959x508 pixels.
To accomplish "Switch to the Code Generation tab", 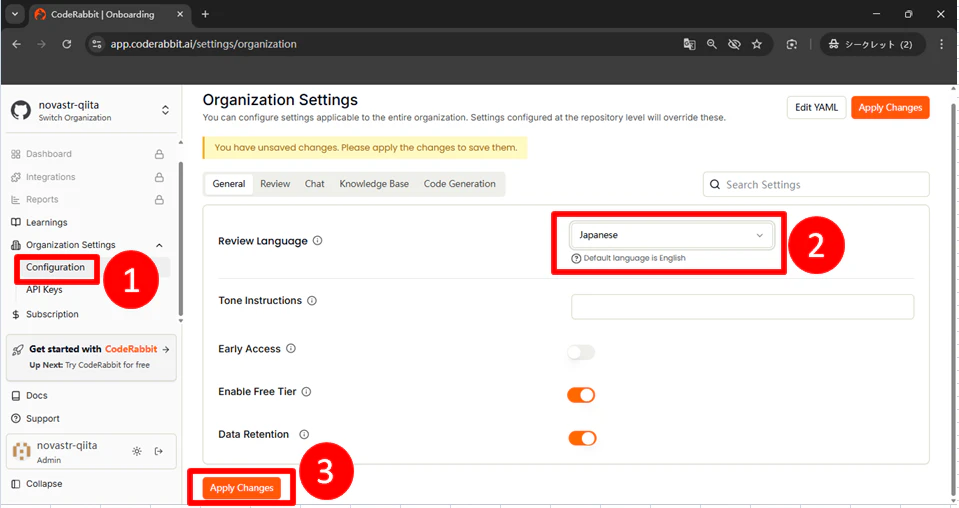I will coord(459,184).
